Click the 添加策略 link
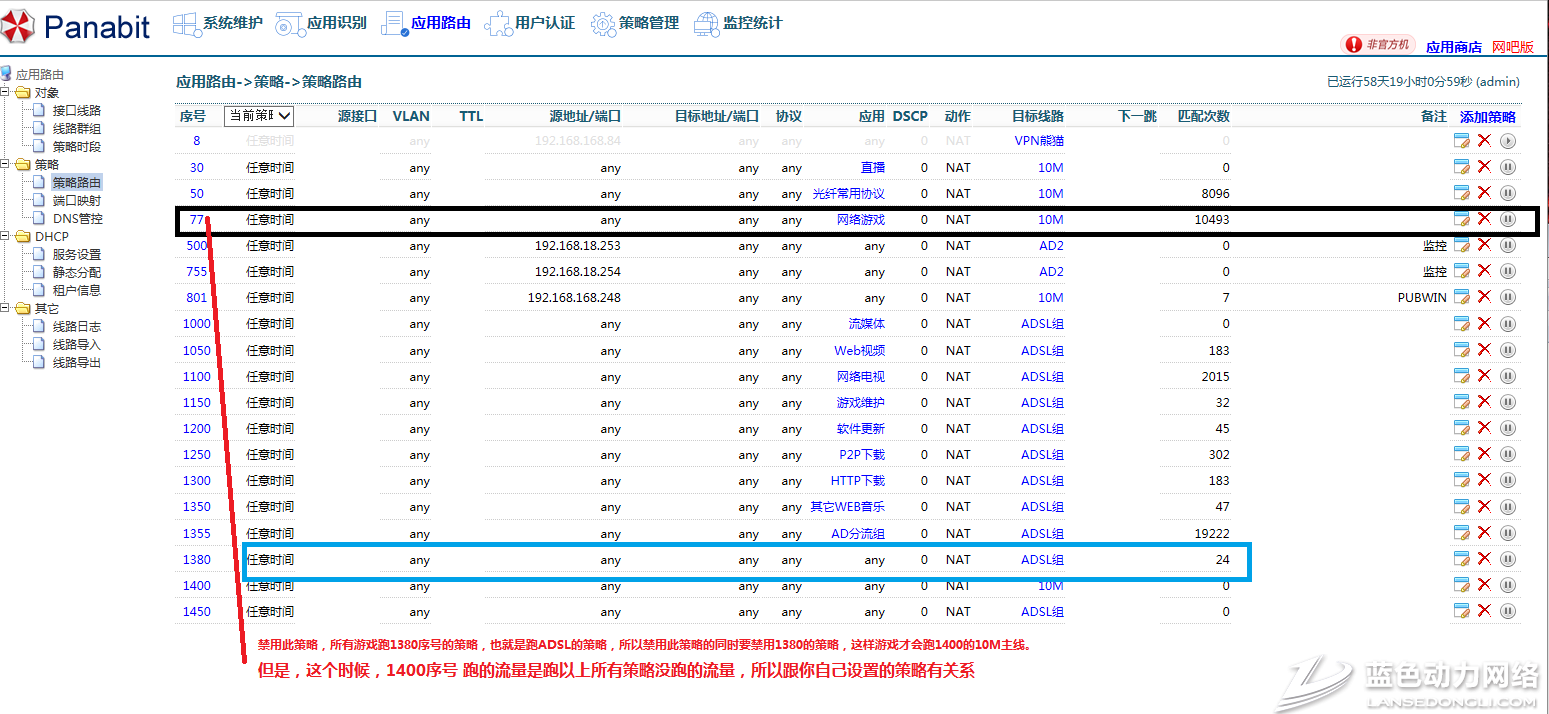This screenshot has width=1549, height=714. coord(1487,117)
